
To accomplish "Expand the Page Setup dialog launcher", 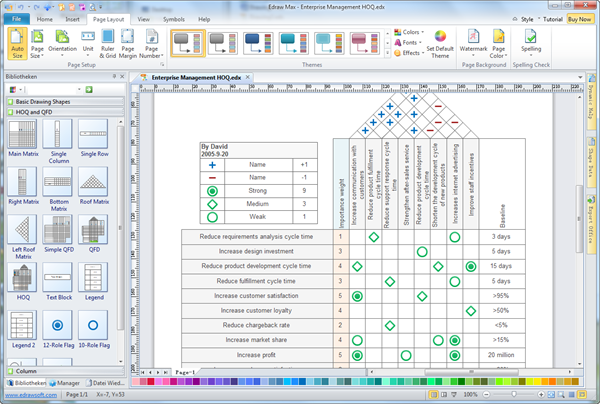I will (x=162, y=65).
